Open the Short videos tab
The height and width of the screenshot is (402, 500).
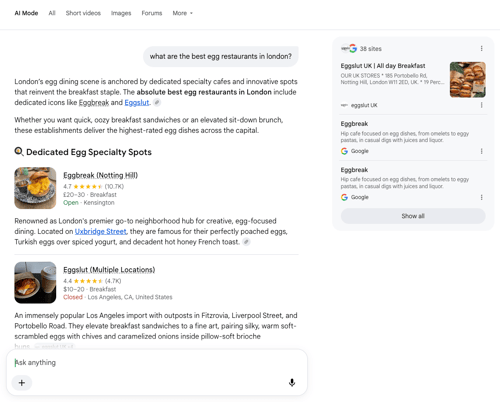tap(83, 13)
